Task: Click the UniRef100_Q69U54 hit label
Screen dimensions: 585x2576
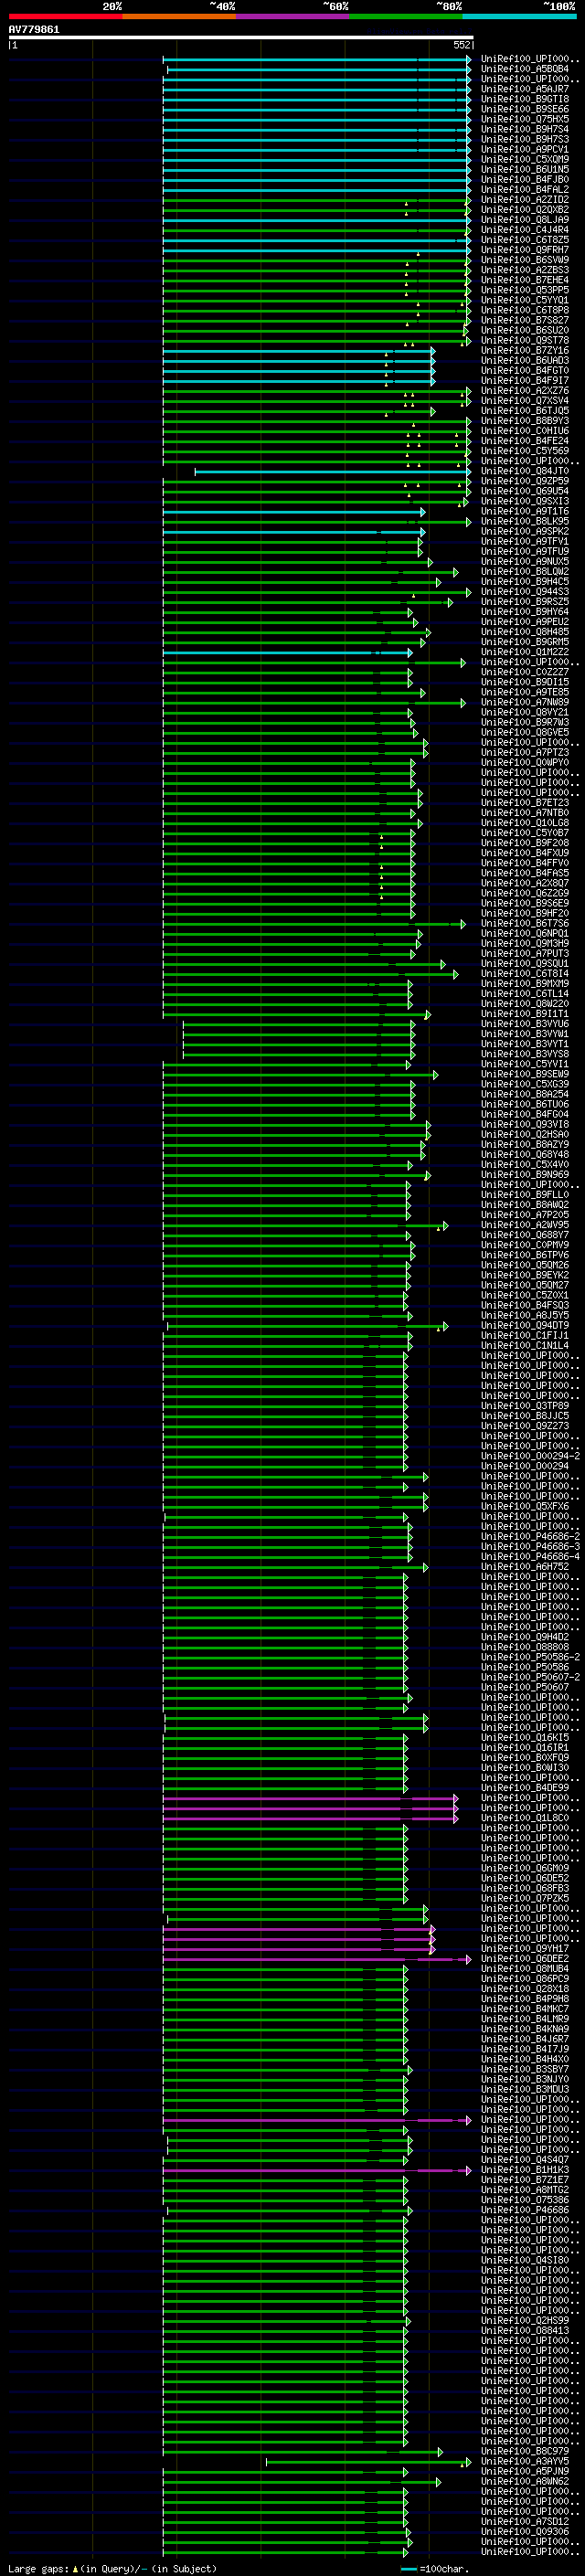Action: (x=525, y=491)
